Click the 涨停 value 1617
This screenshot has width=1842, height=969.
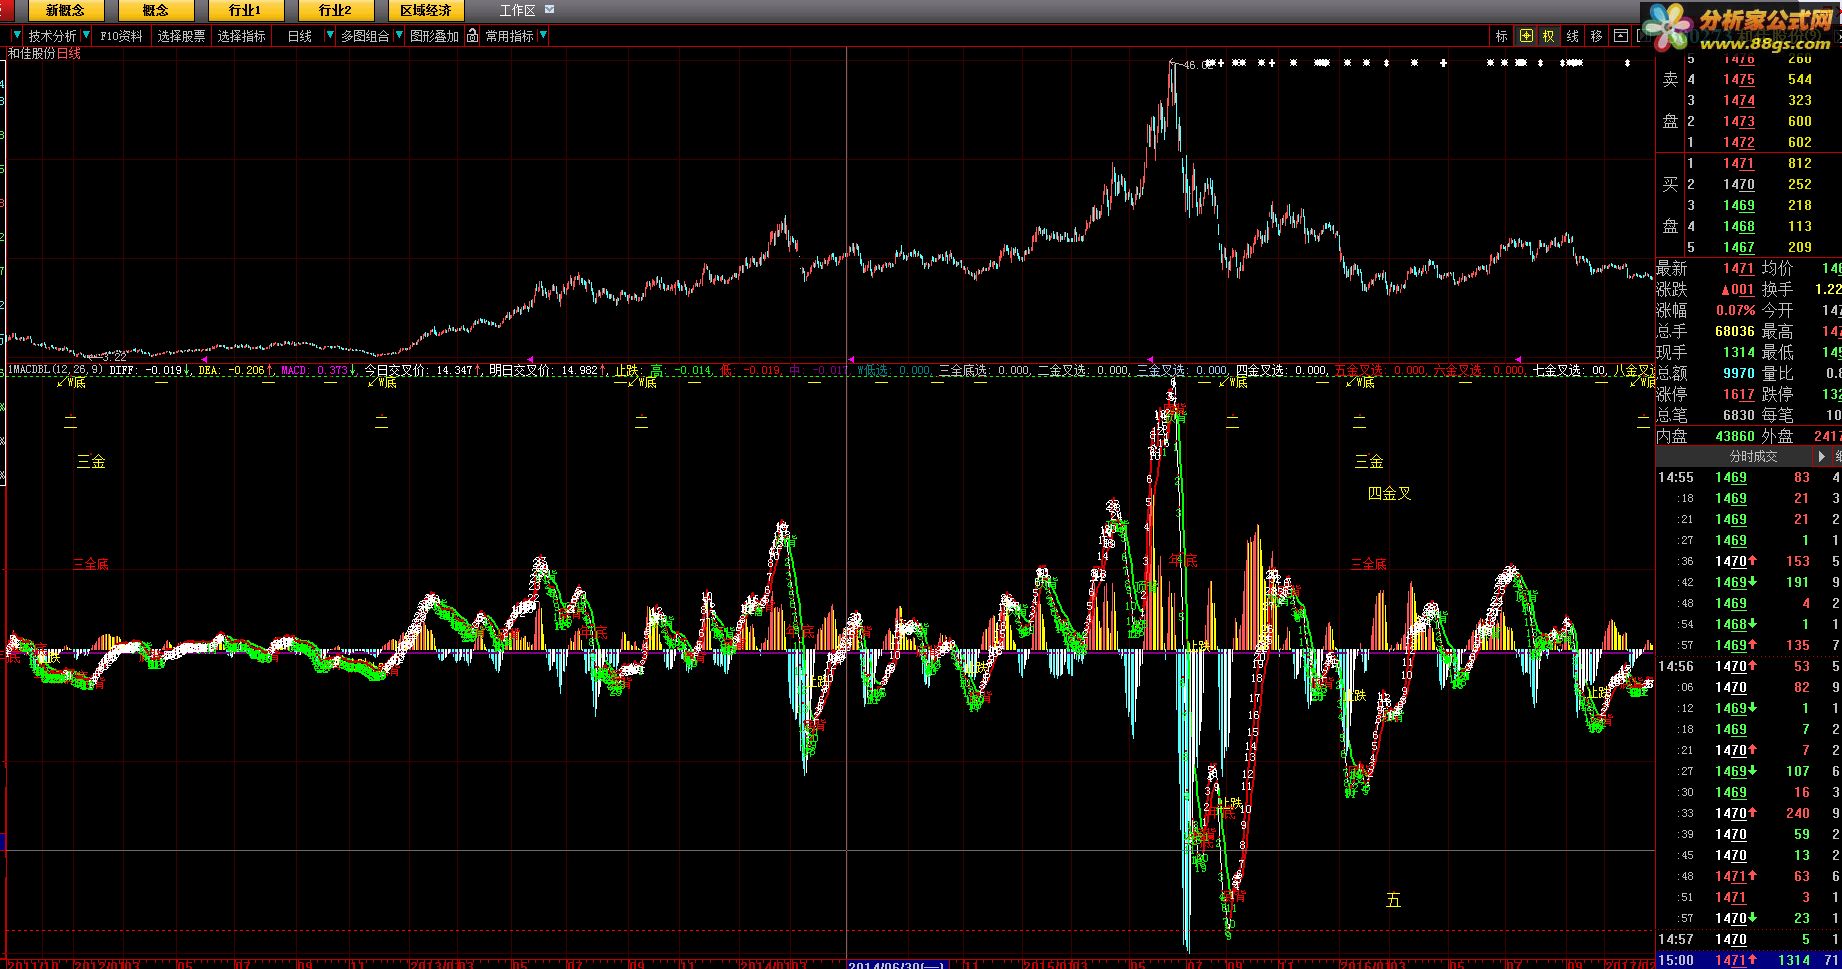[x=1738, y=394]
